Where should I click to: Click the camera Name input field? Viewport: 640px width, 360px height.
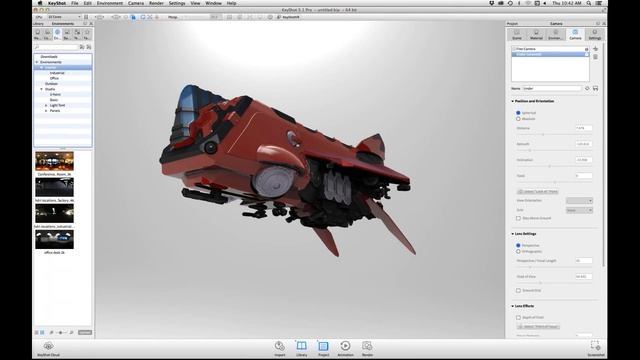click(x=552, y=88)
